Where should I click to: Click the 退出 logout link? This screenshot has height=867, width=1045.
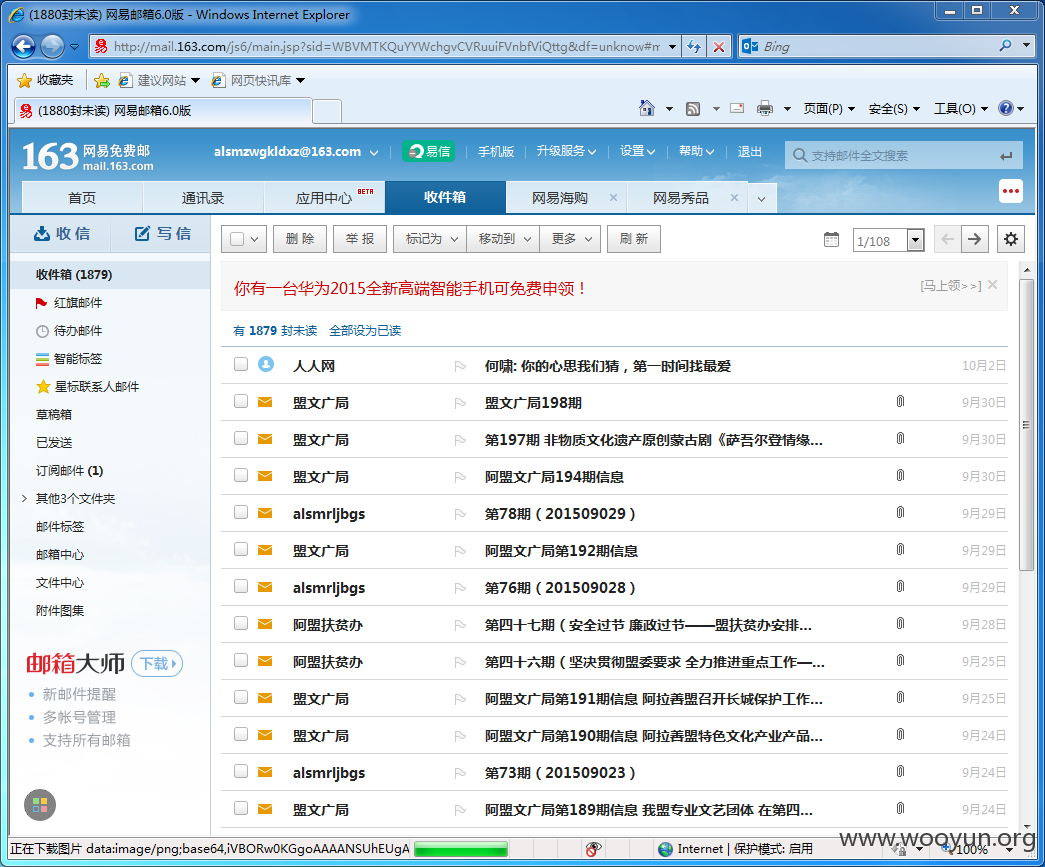[x=749, y=151]
